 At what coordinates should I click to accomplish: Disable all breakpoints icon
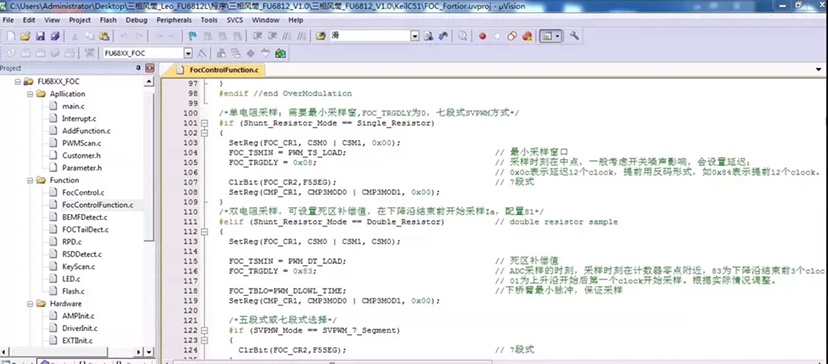pos(512,36)
